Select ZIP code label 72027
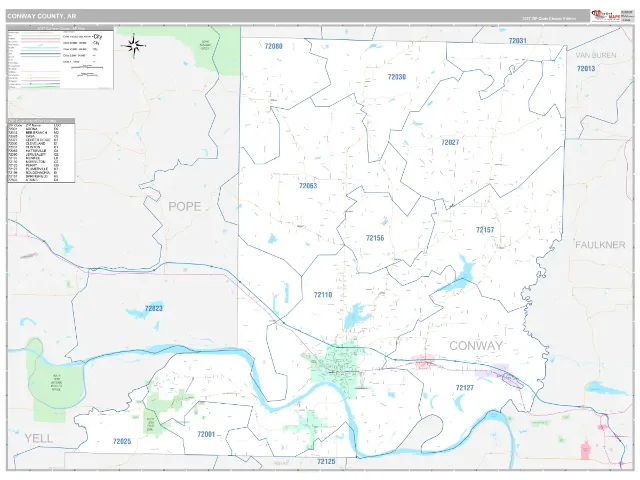The height and width of the screenshot is (480, 640). point(450,142)
